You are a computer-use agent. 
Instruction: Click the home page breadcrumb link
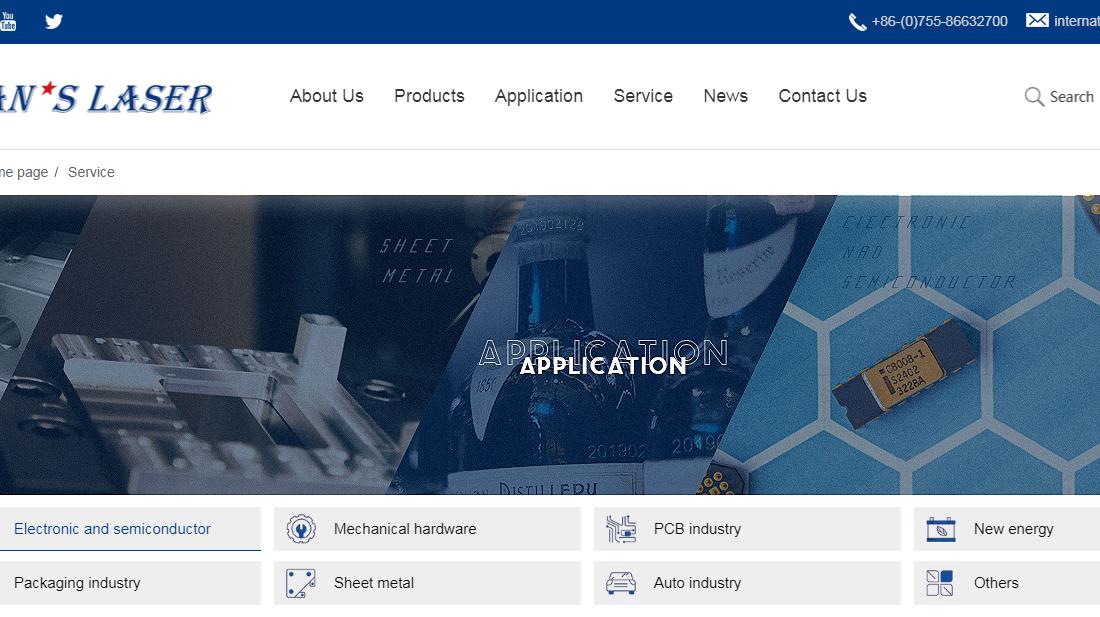tap(24, 172)
